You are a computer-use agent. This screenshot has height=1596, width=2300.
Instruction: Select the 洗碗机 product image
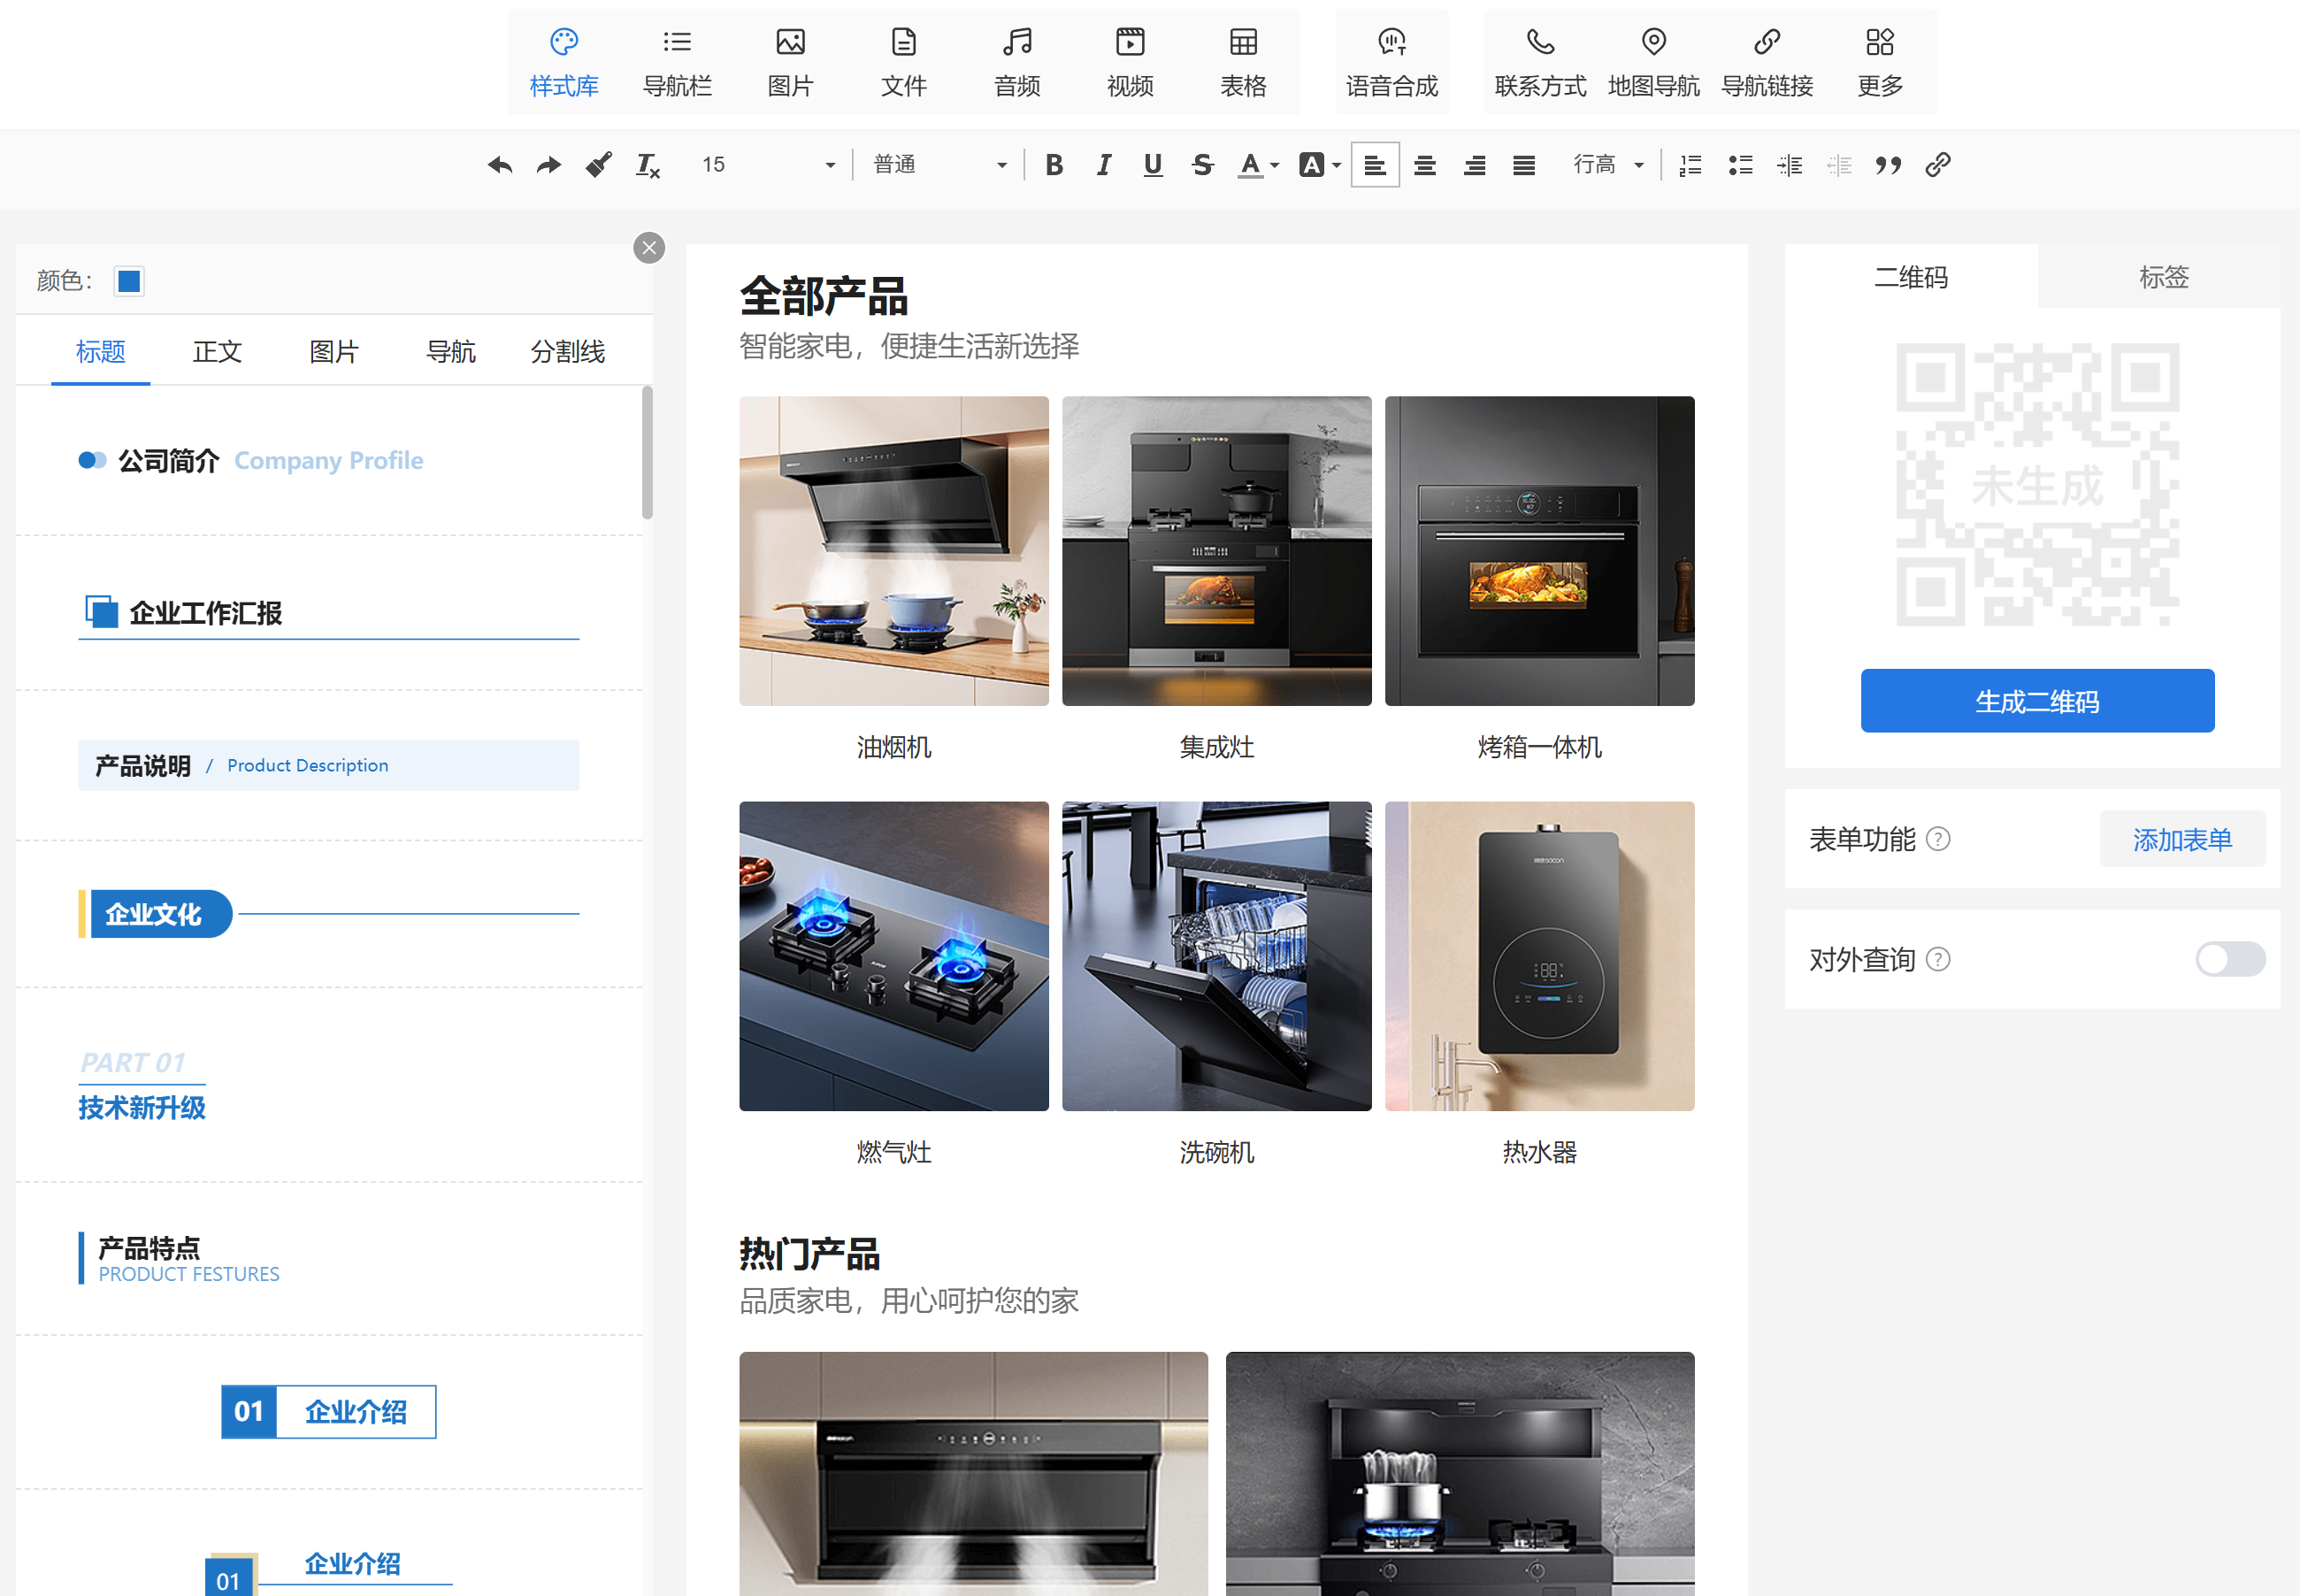coord(1217,956)
